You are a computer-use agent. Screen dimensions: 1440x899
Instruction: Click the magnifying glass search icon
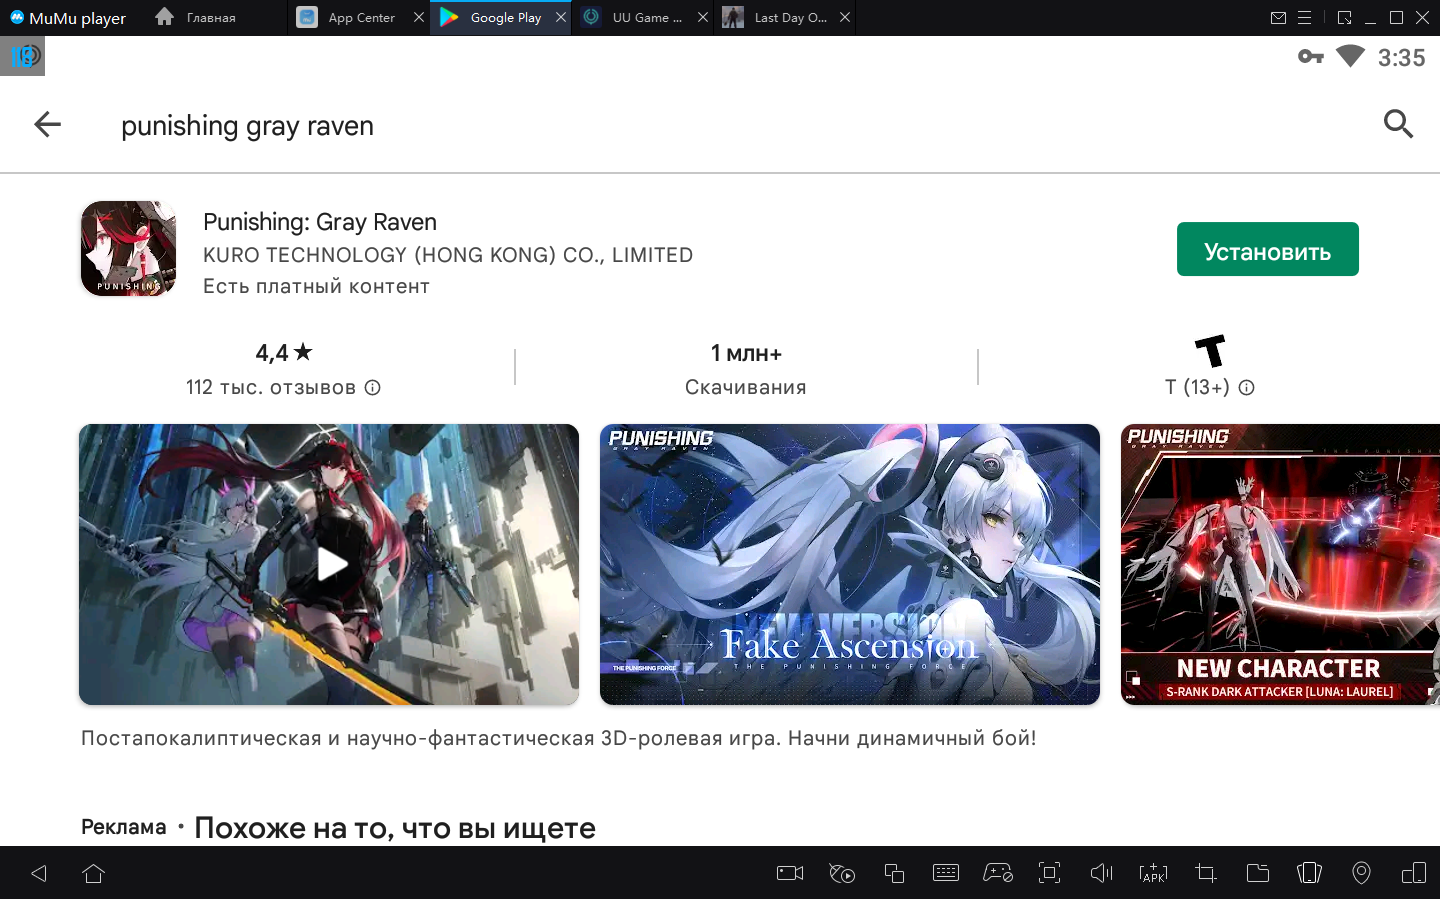pos(1398,124)
